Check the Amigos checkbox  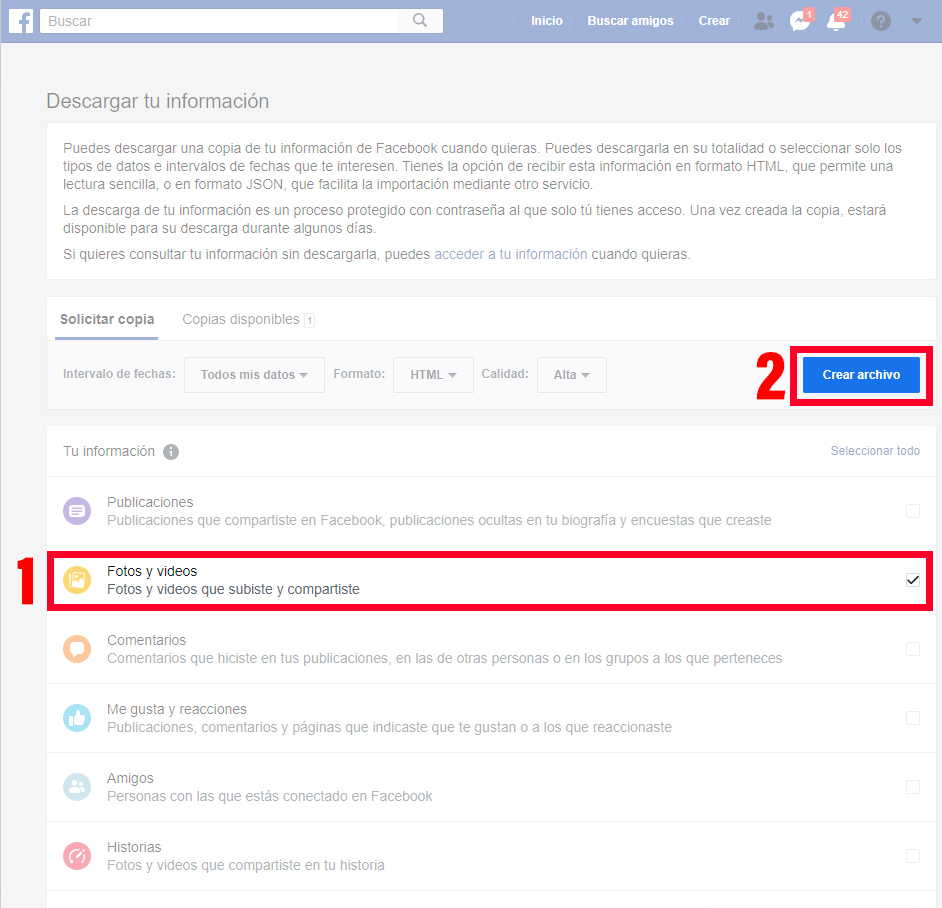(x=913, y=787)
